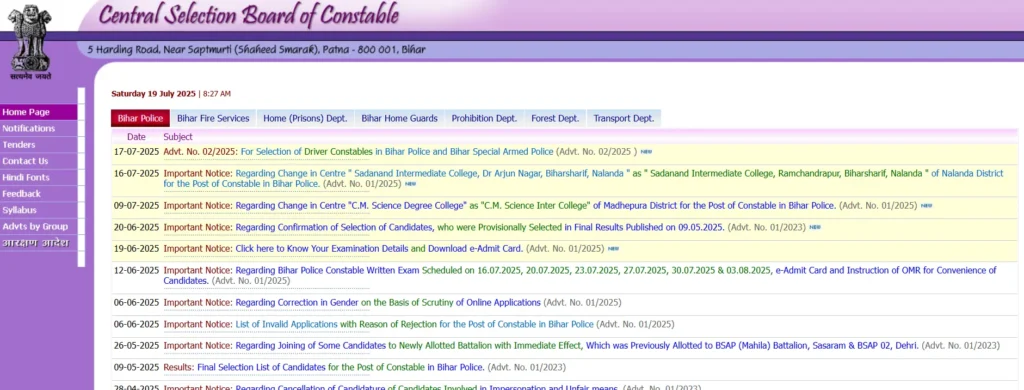1024x390 pixels.
Task: Open Syllabus in the sidebar
Action: [x=39, y=210]
